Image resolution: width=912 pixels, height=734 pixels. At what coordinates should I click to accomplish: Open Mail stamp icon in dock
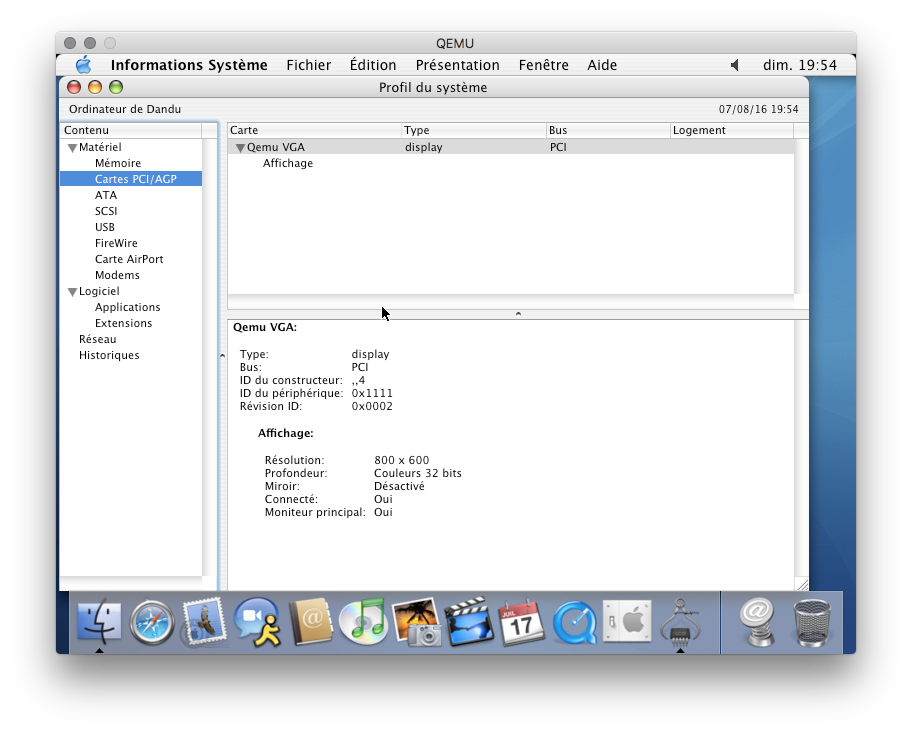[204, 622]
